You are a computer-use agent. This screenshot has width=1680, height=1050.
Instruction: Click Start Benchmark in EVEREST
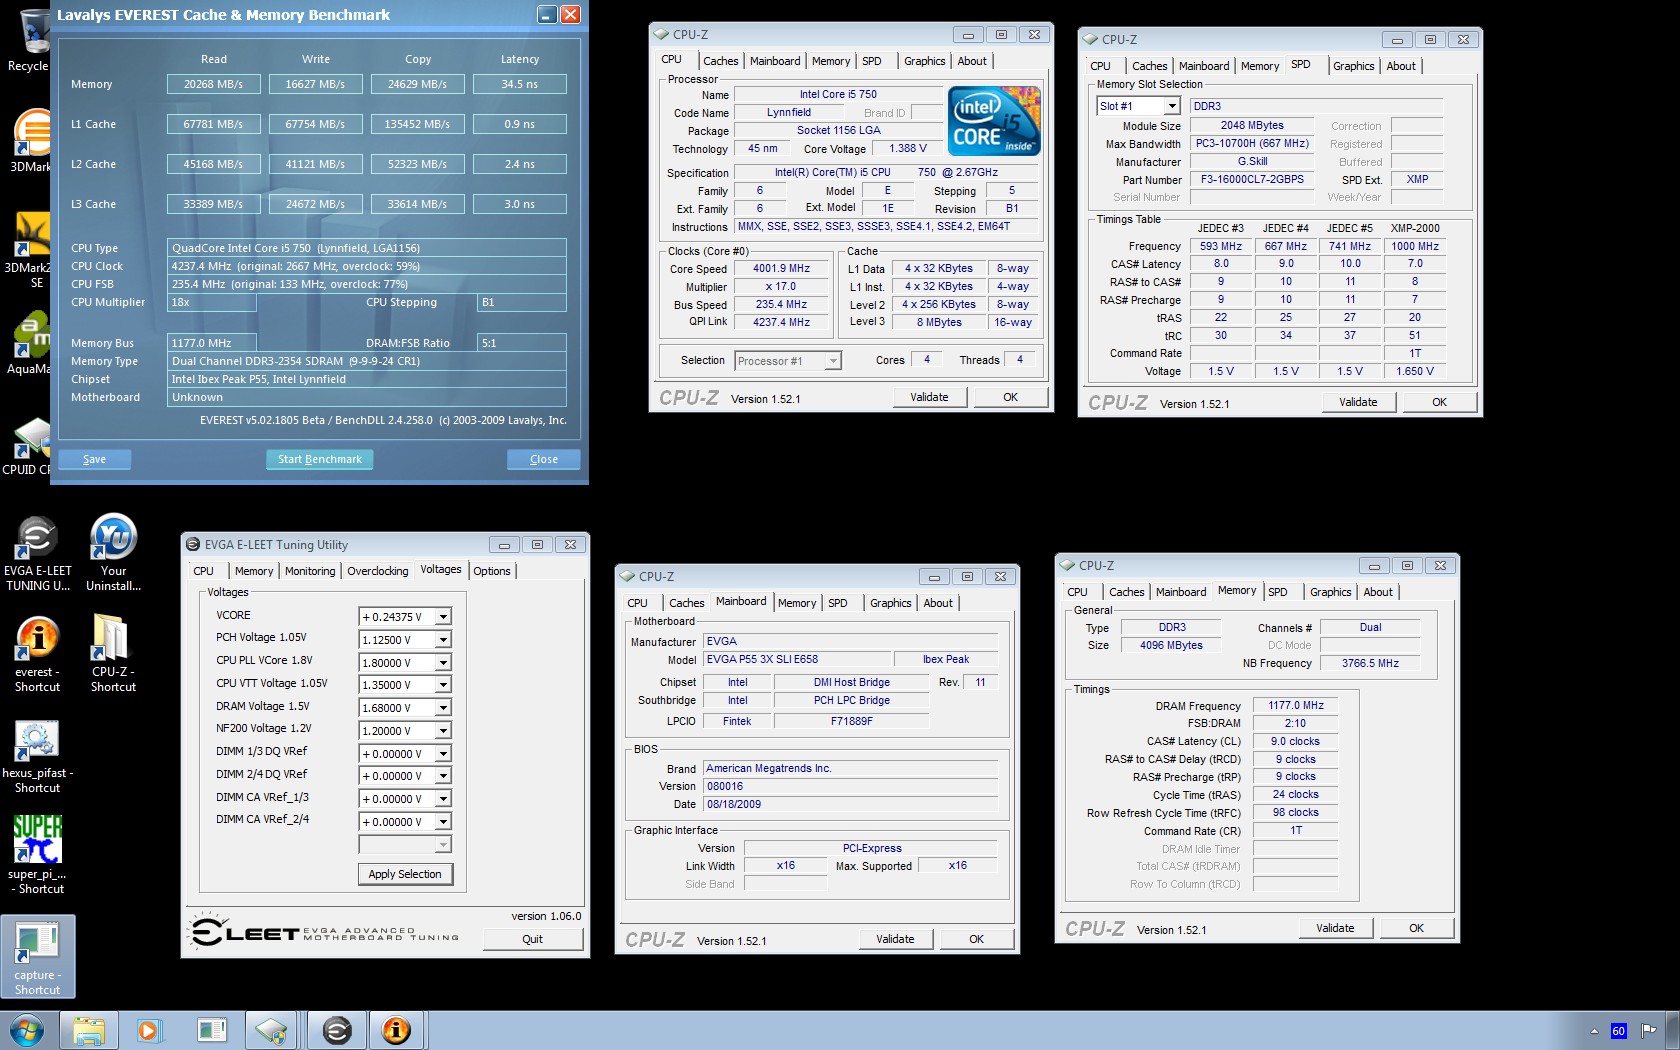(320, 459)
